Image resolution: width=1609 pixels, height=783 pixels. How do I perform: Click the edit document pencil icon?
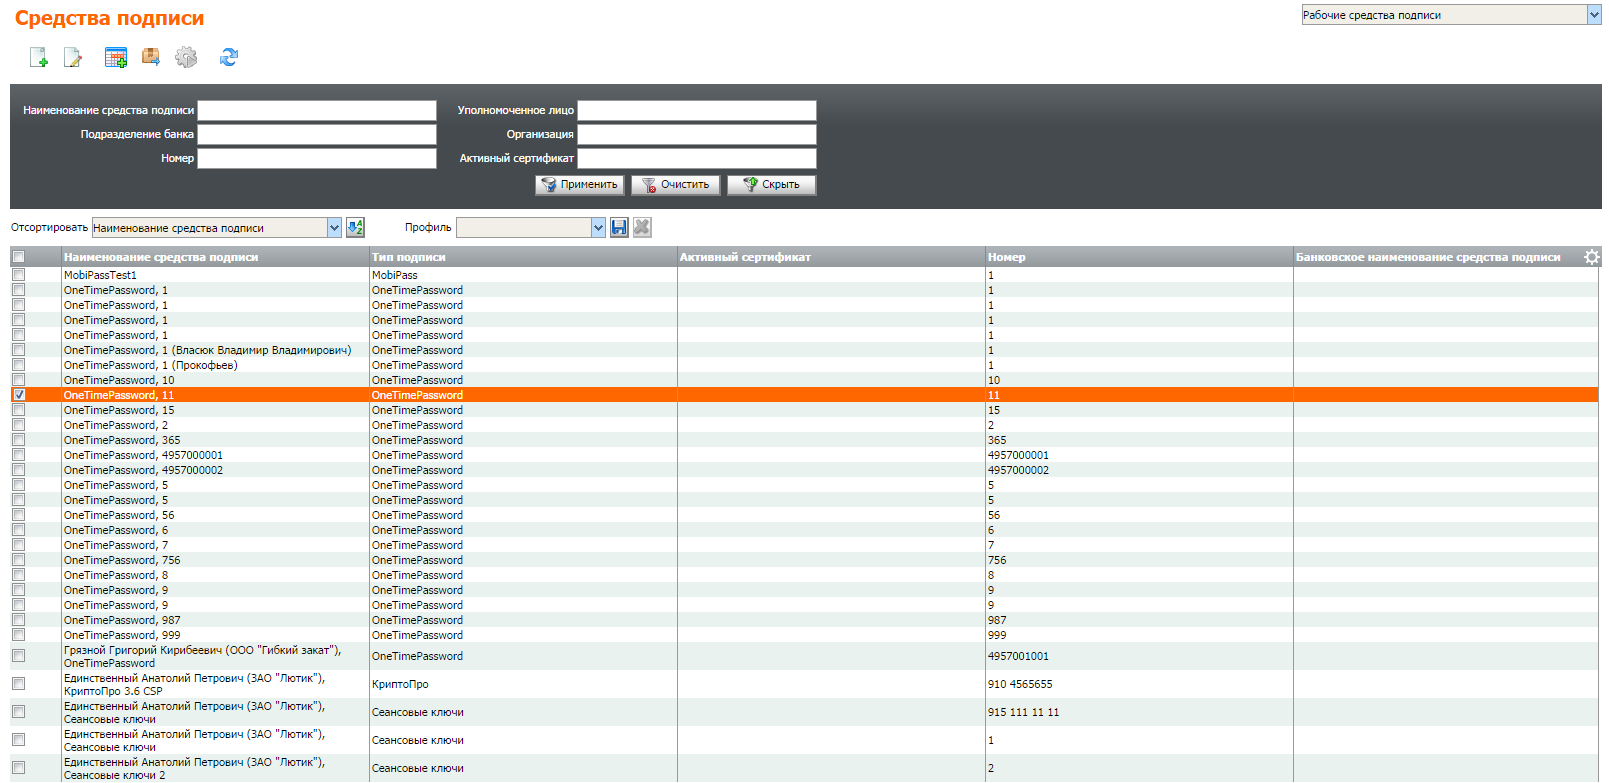pyautogui.click(x=73, y=58)
